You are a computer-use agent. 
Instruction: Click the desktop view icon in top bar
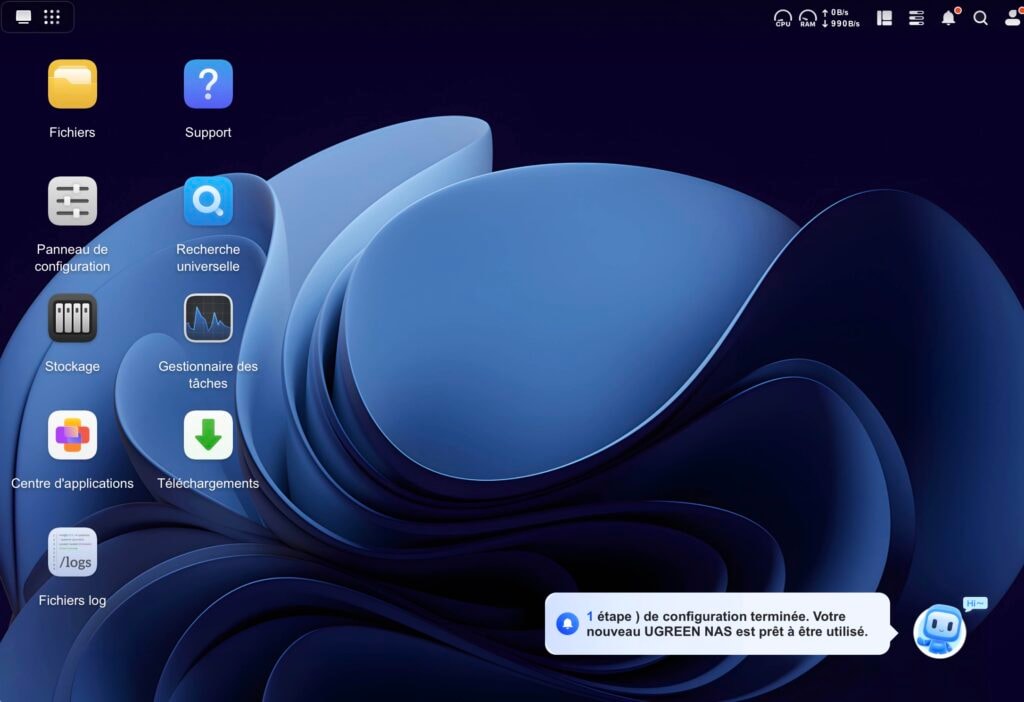(x=24, y=17)
